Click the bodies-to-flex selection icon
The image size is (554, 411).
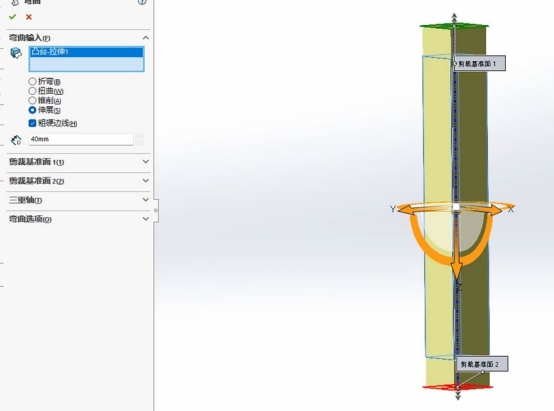click(16, 53)
